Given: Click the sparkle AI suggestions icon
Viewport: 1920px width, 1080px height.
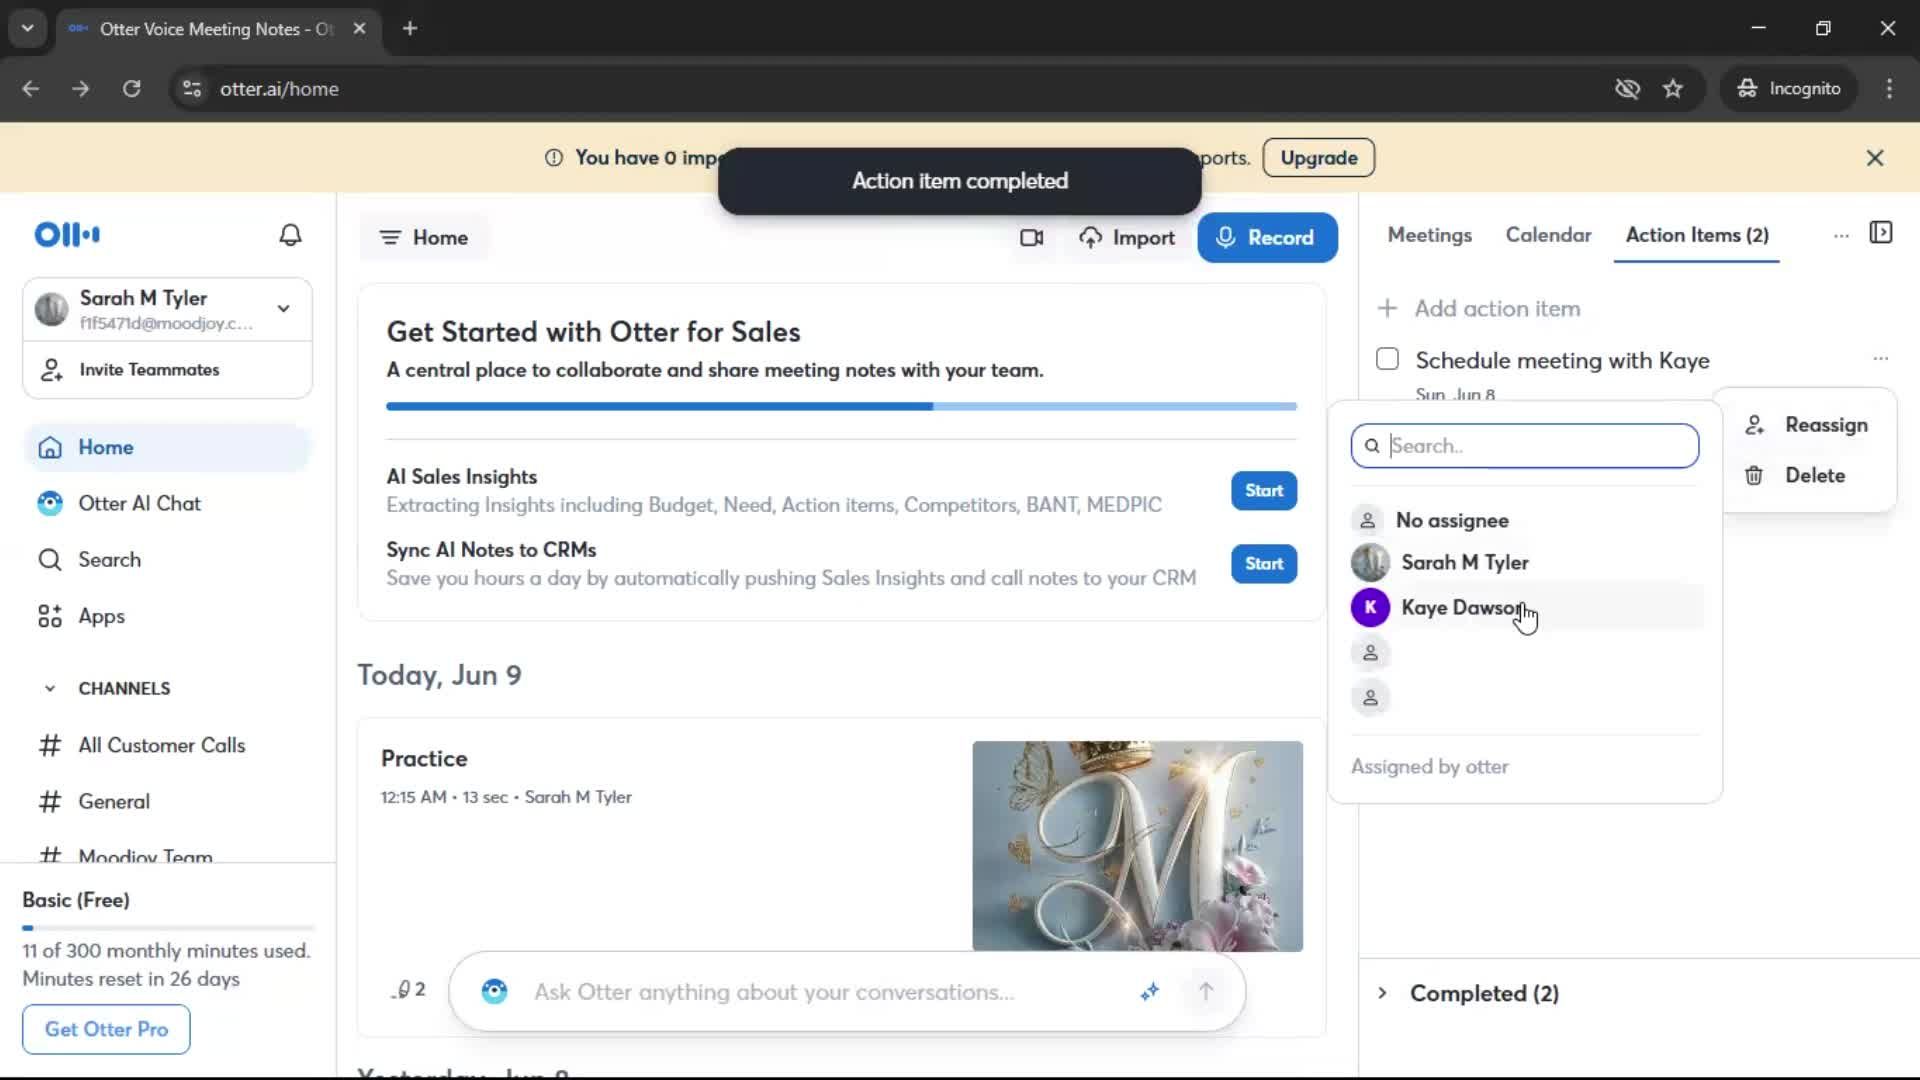Looking at the screenshot, I should 1150,992.
